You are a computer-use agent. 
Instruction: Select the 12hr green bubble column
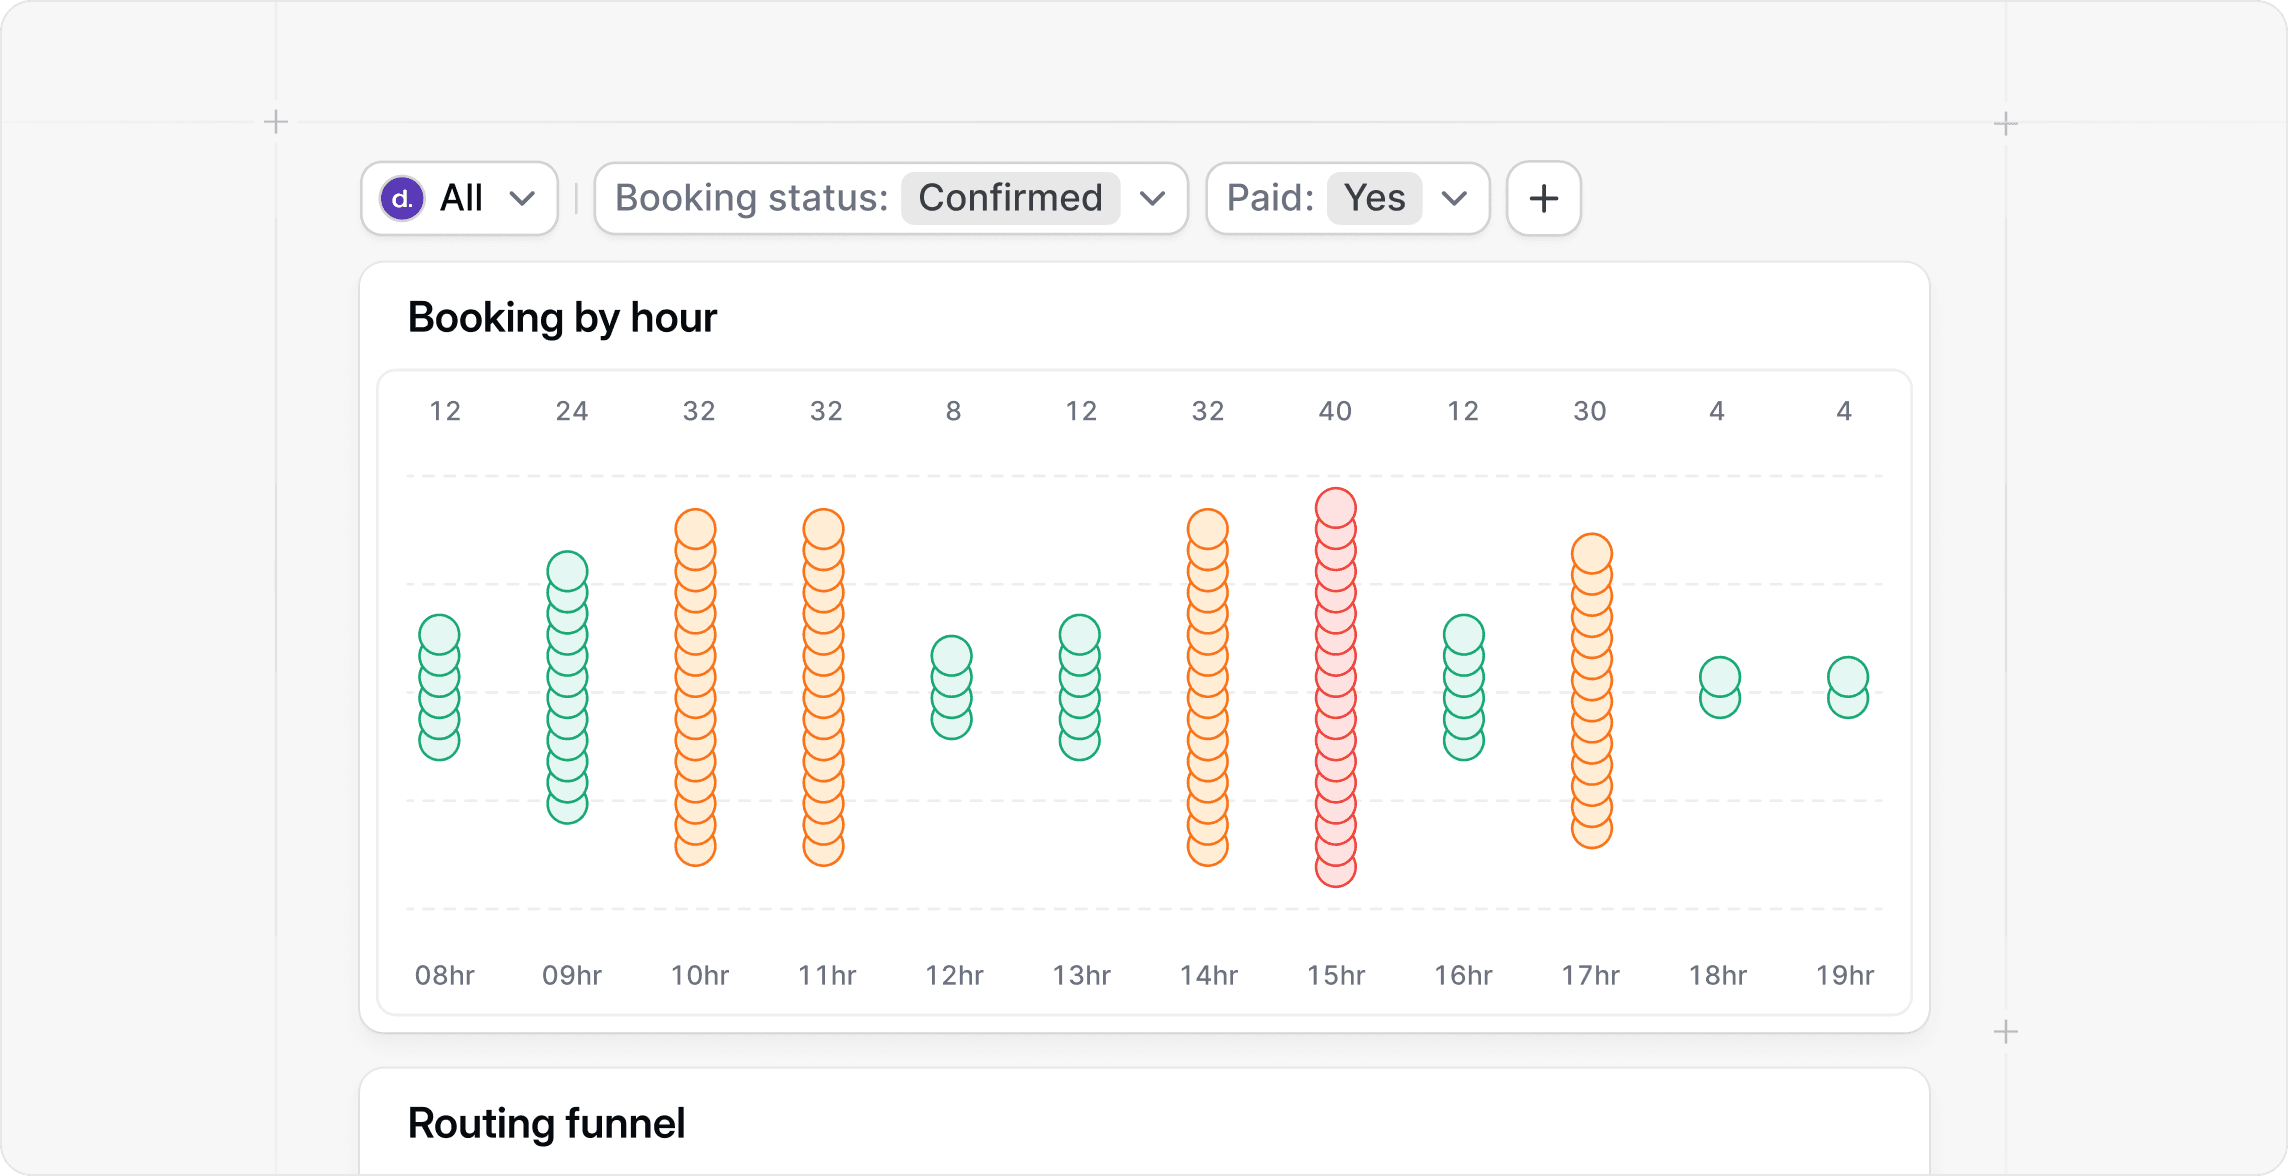coord(951,688)
